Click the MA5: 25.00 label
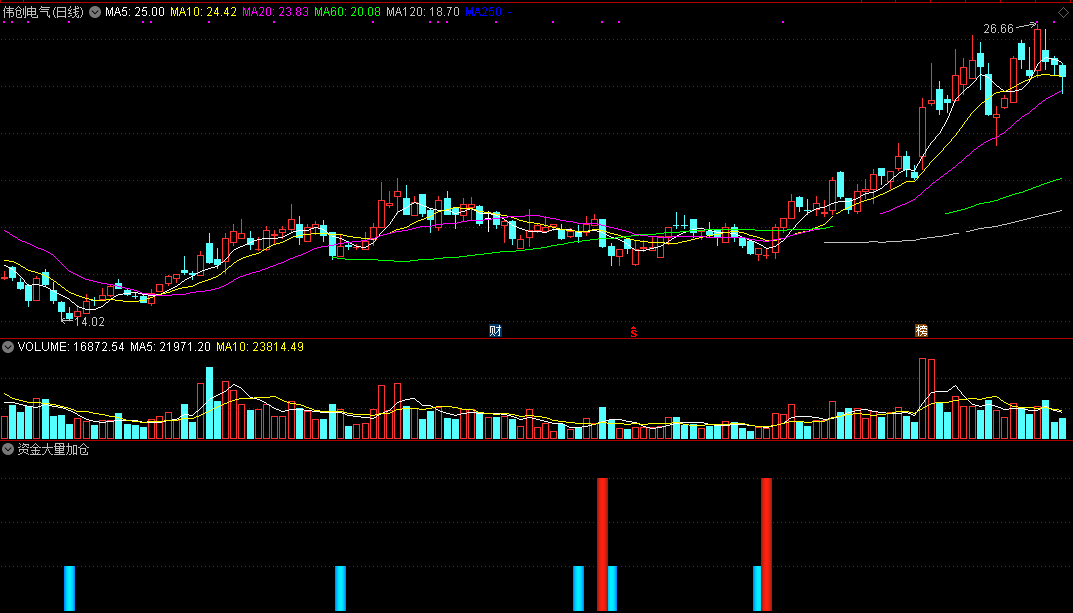 pyautogui.click(x=135, y=12)
